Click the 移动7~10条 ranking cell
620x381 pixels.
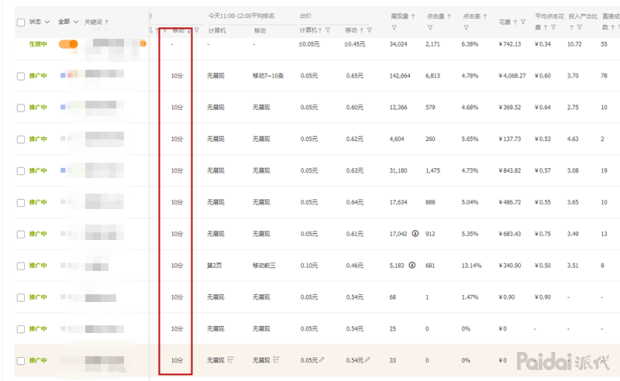tap(268, 75)
